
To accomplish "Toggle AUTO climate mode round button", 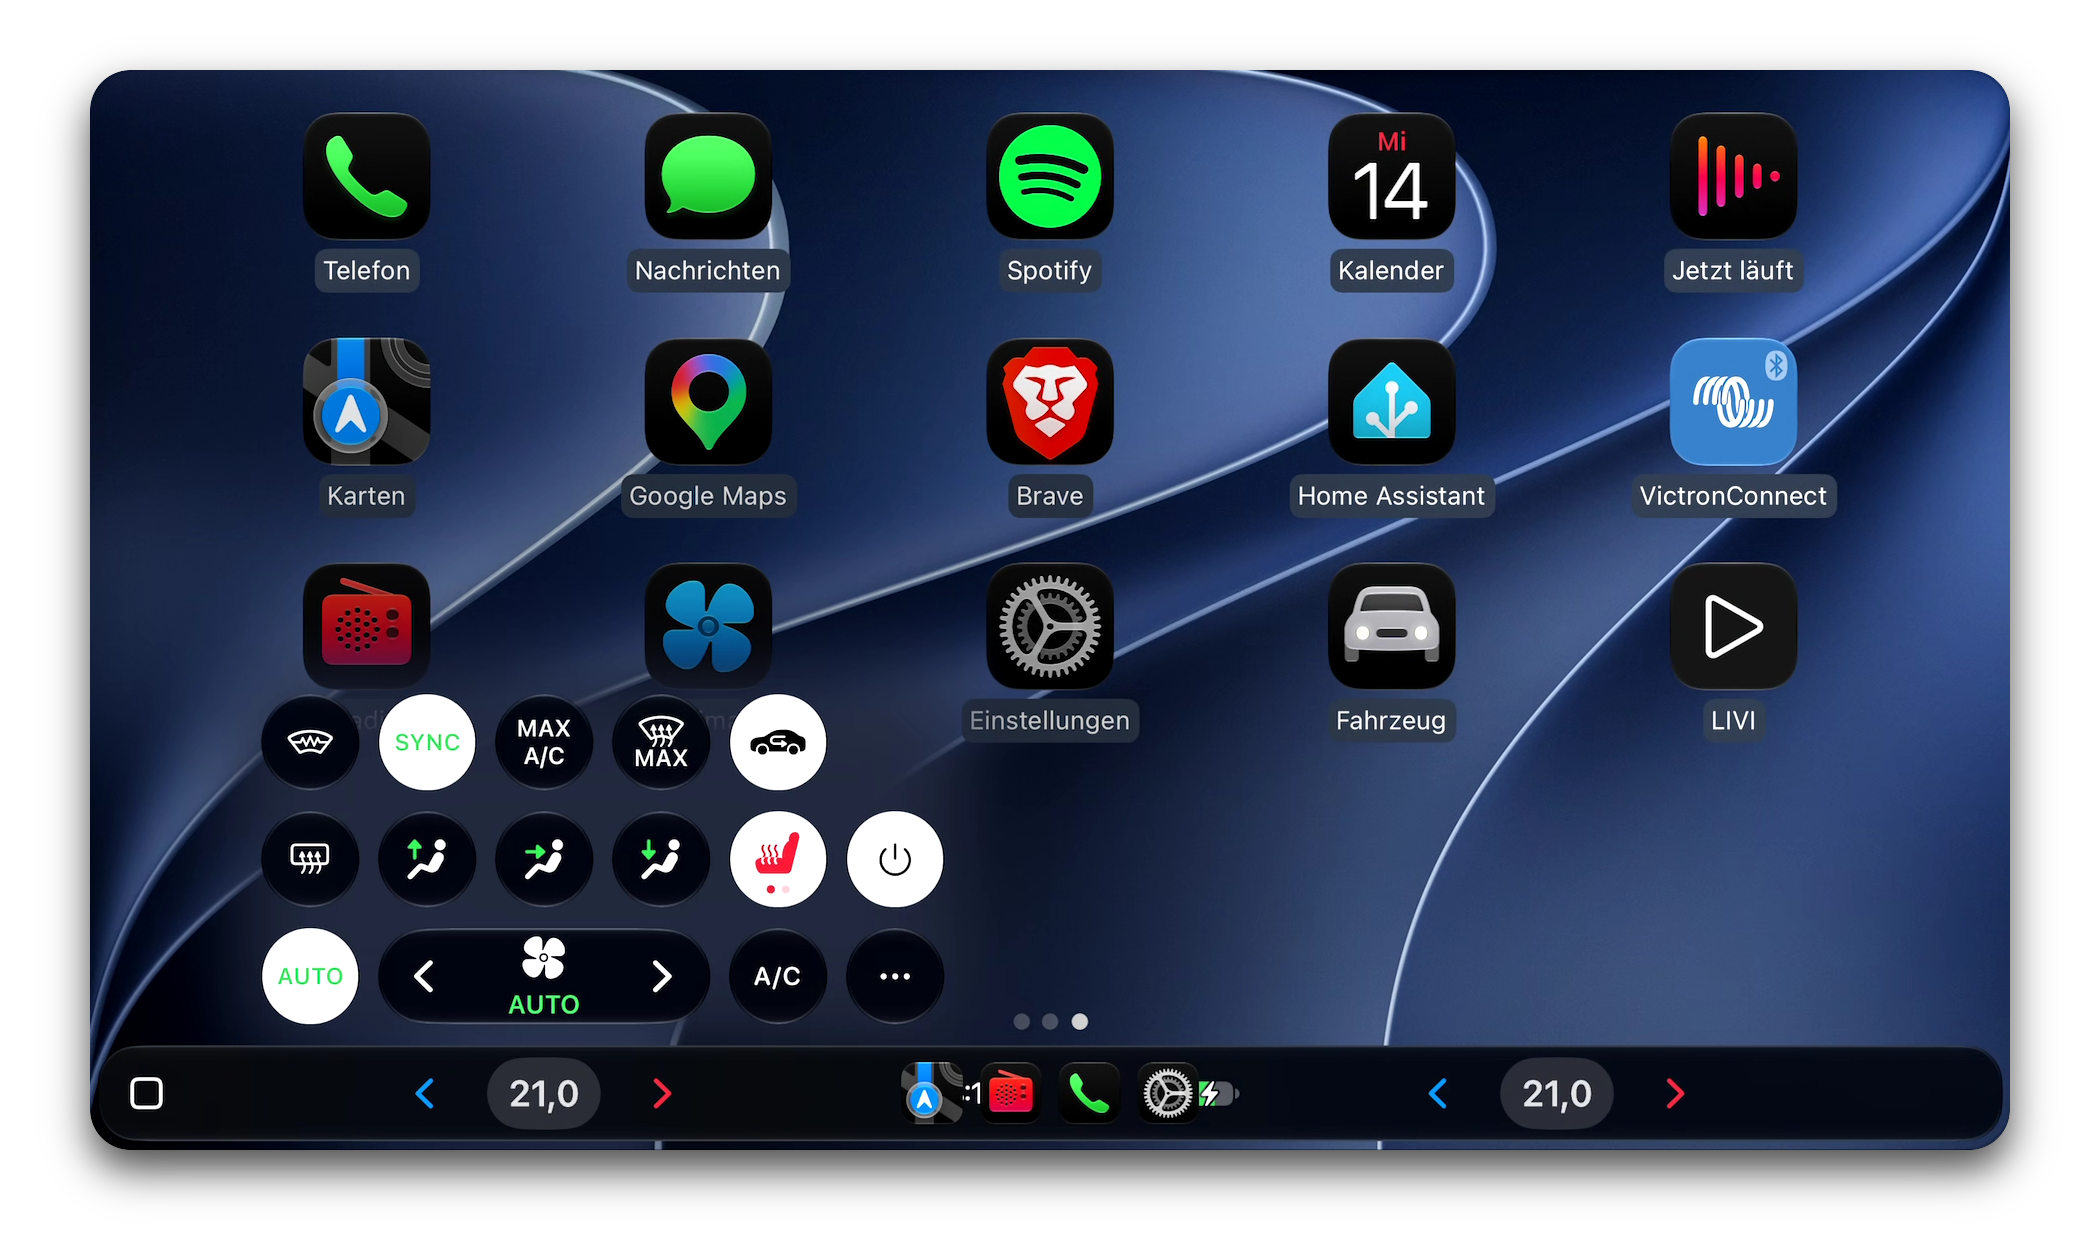I will point(310,976).
